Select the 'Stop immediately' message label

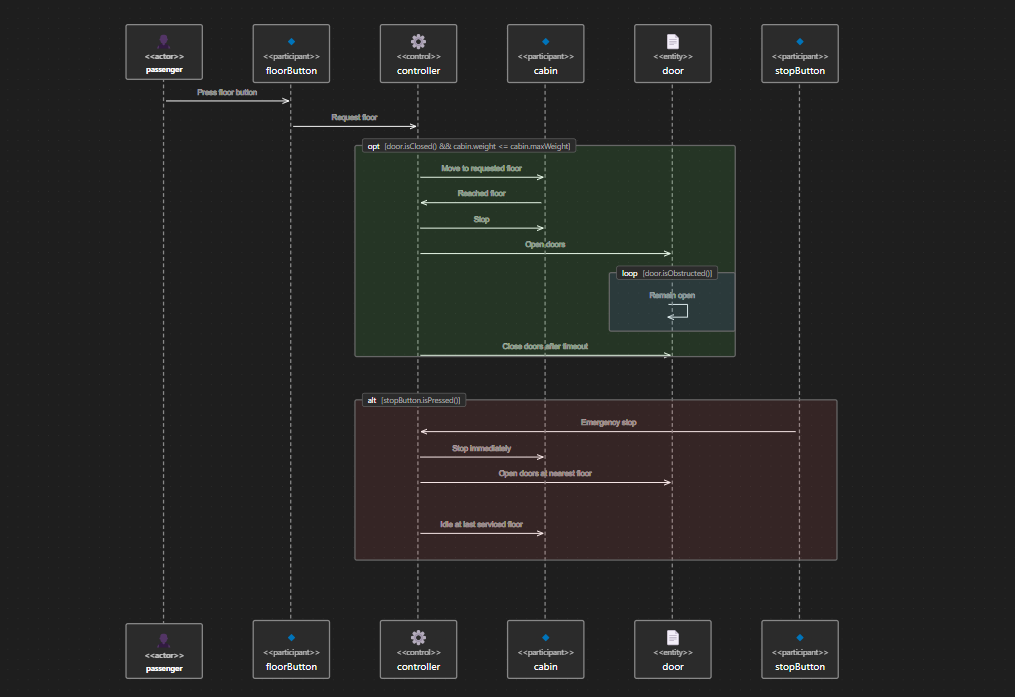(x=482, y=448)
